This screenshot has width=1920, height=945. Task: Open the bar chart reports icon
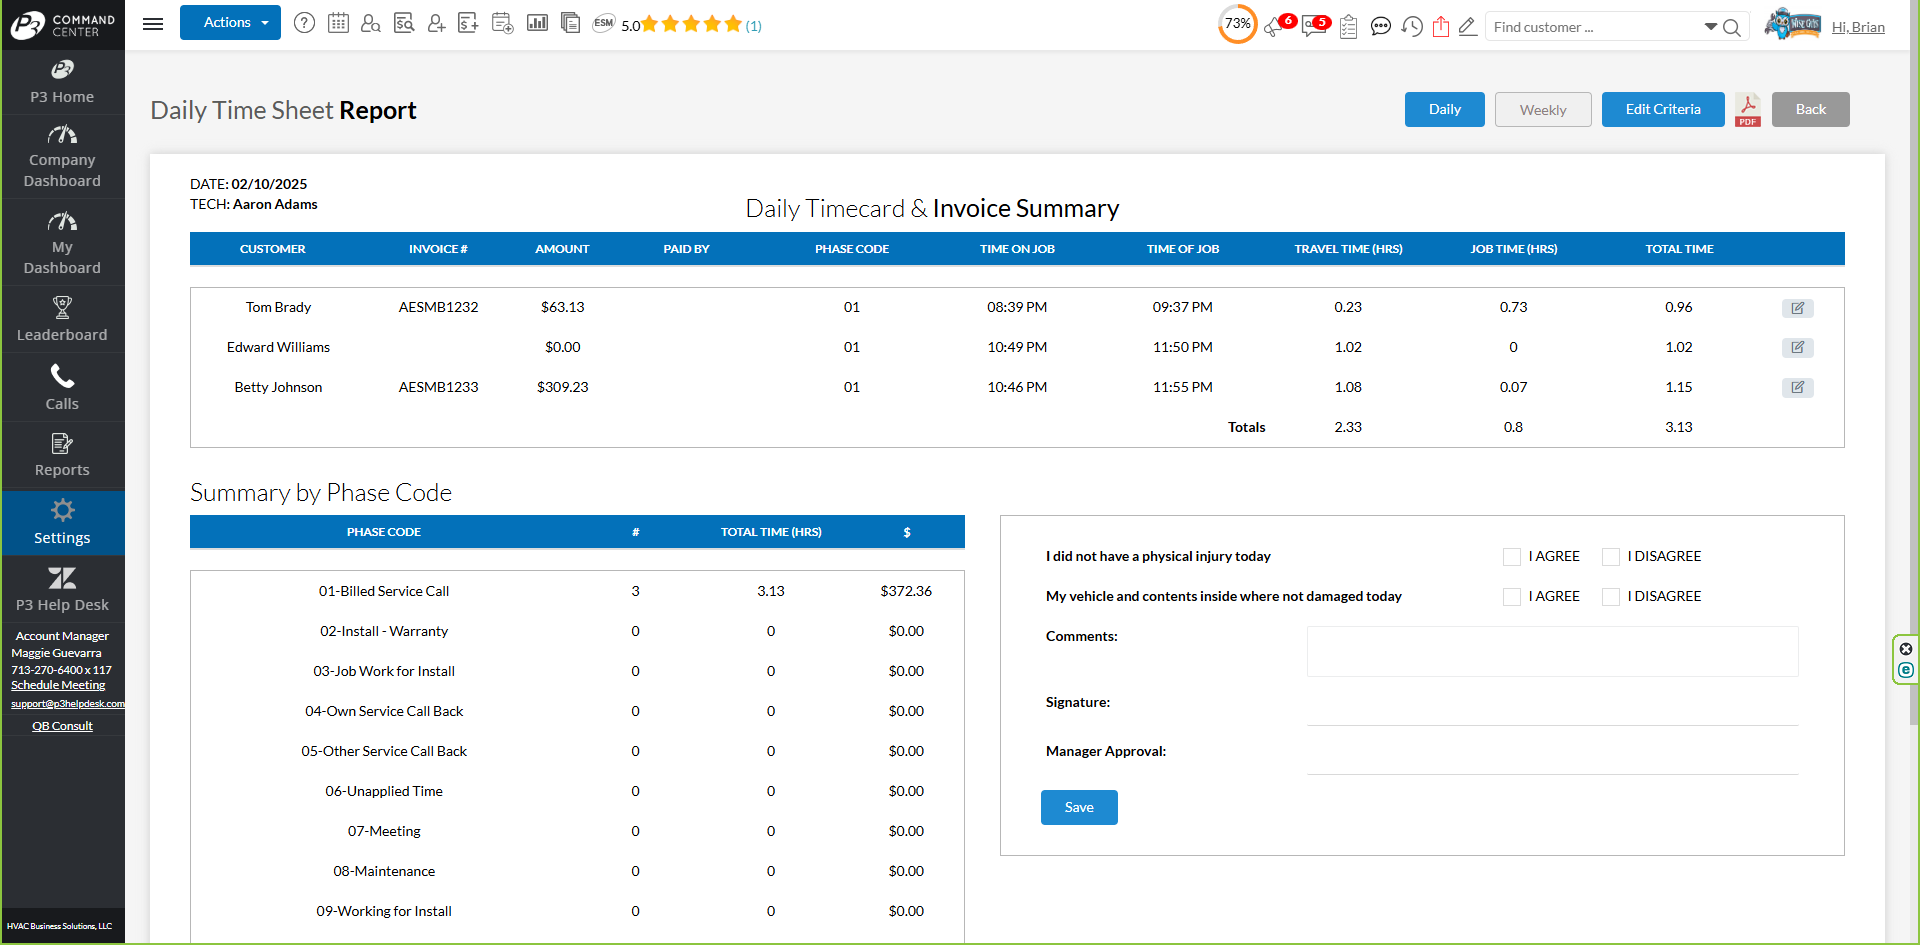coord(537,23)
